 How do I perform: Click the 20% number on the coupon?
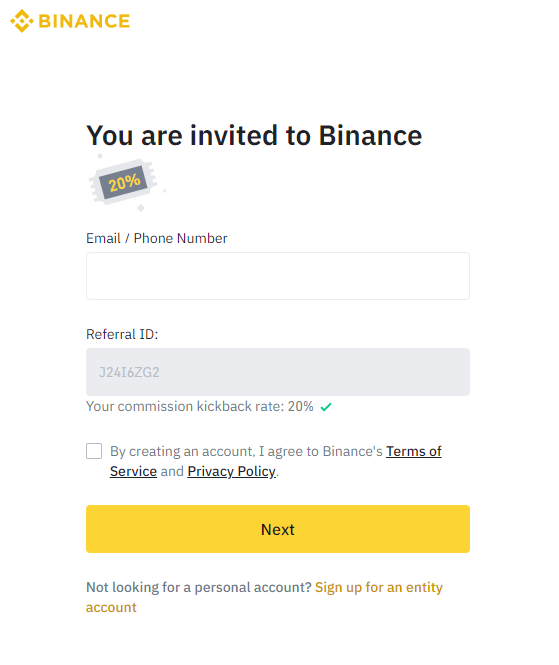124,182
